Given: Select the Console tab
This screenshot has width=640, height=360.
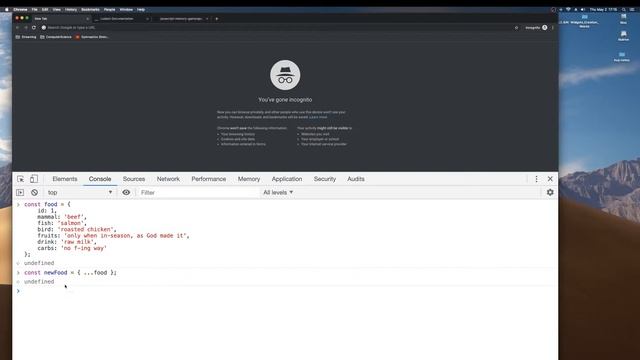Looking at the screenshot, I should (100, 179).
